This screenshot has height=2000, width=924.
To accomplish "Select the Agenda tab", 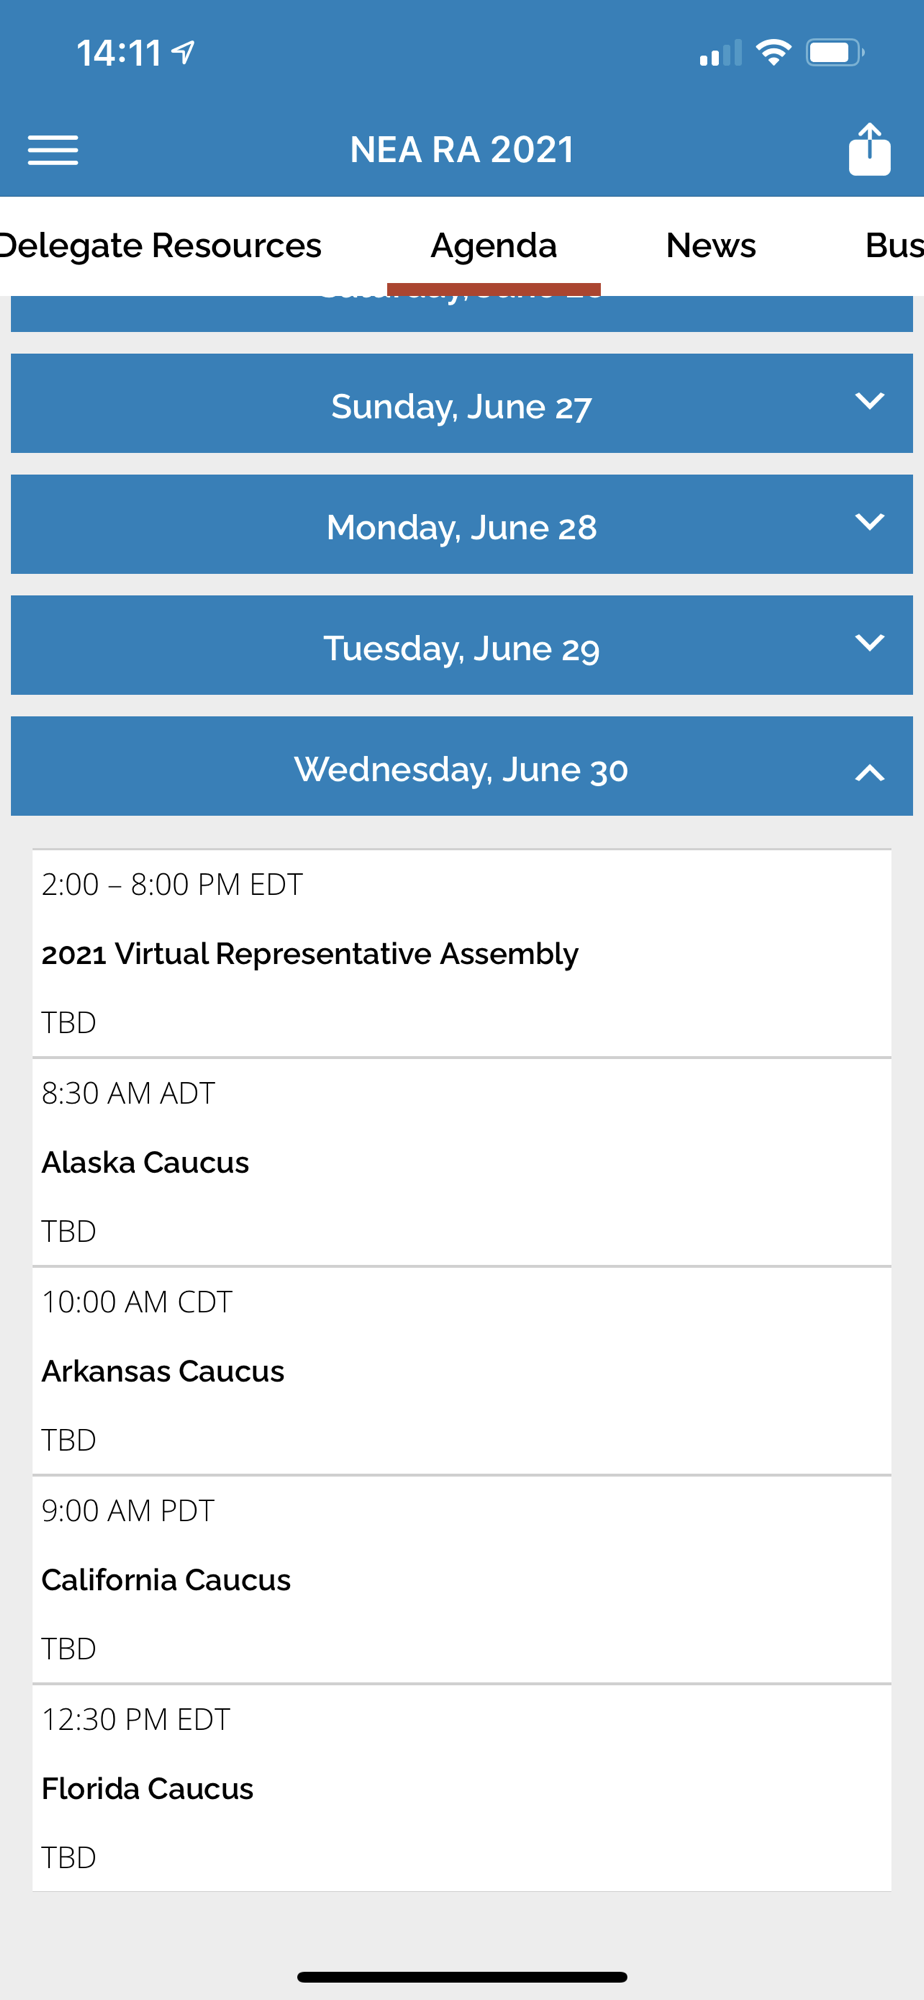I will click(x=494, y=246).
